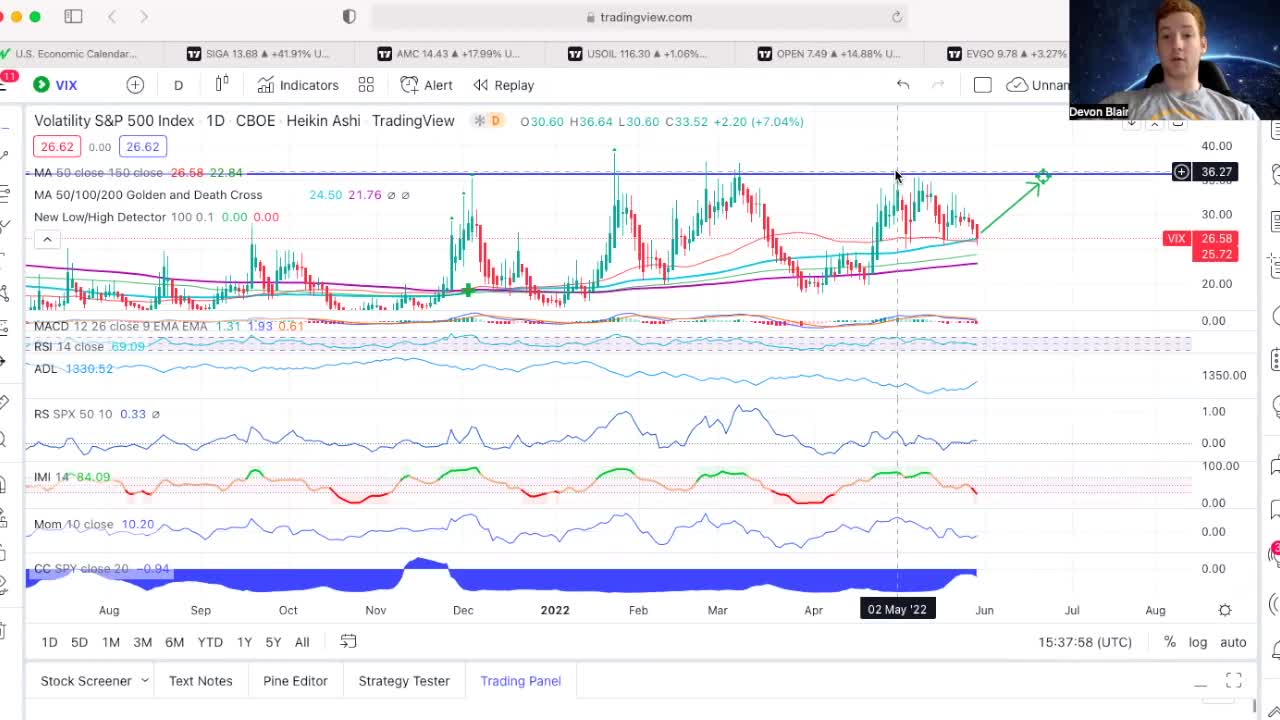
Task: Set chart range to 6M
Action: pyautogui.click(x=174, y=642)
